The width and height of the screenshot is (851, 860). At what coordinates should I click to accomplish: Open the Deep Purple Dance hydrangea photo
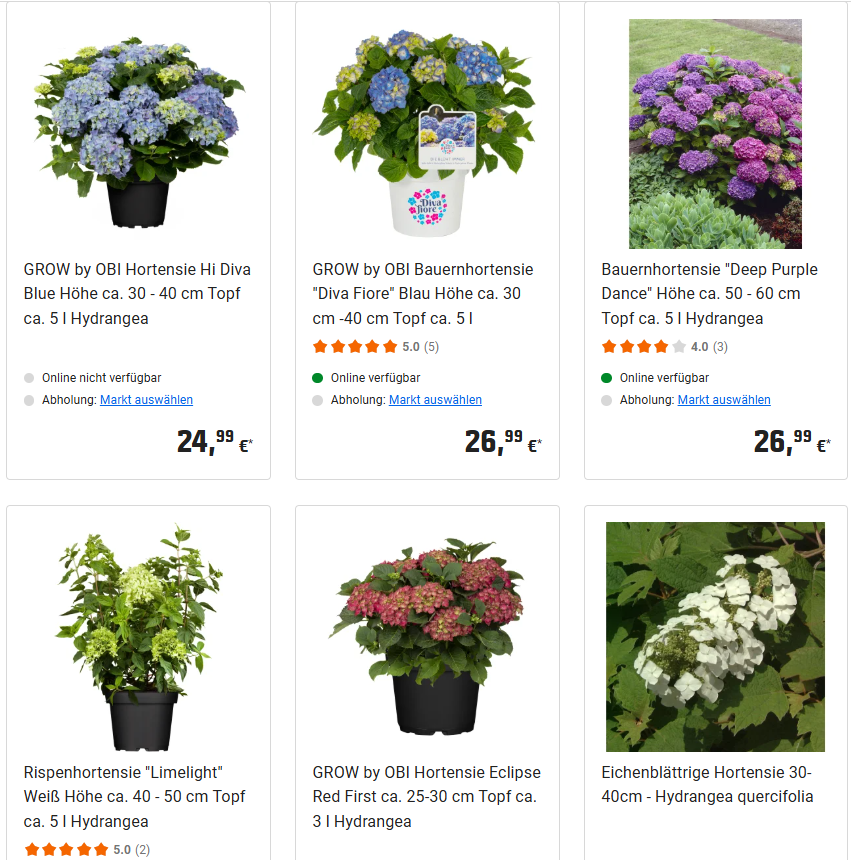715,134
